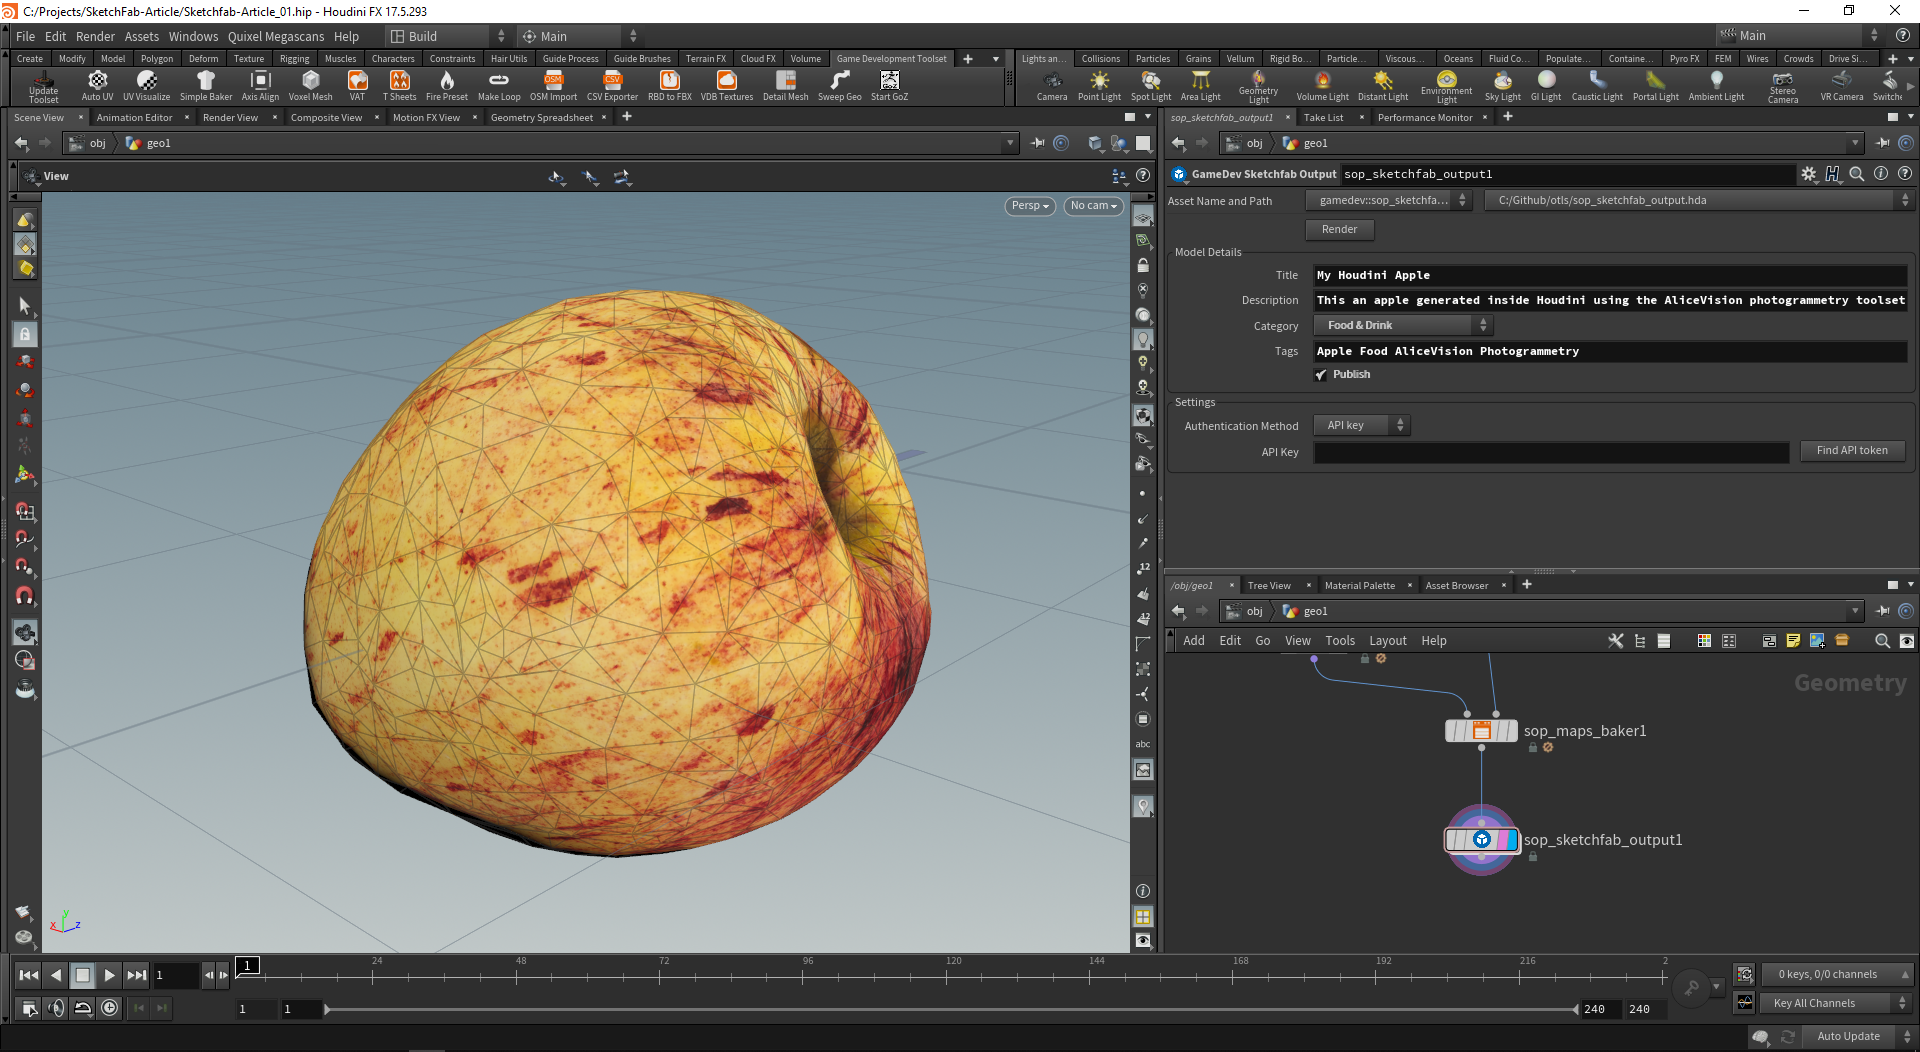Click the Render button

pos(1339,230)
